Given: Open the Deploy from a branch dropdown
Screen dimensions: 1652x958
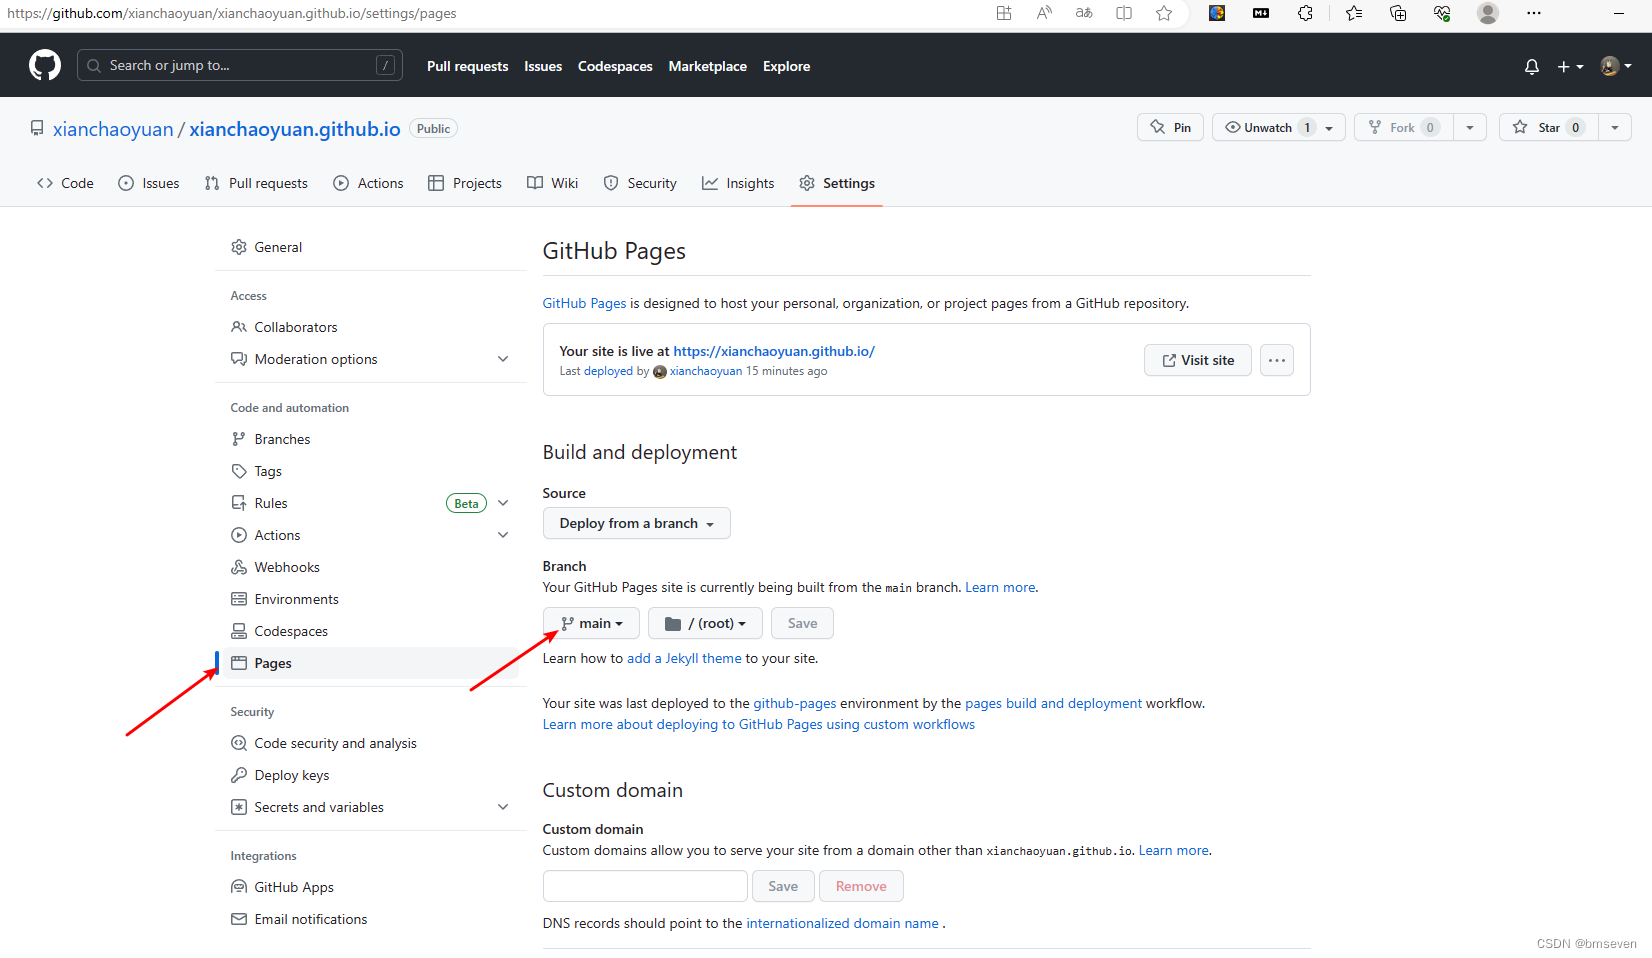Looking at the screenshot, I should [636, 523].
